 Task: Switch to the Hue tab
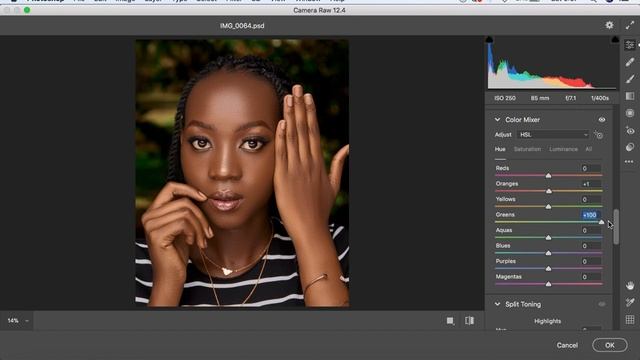500,149
